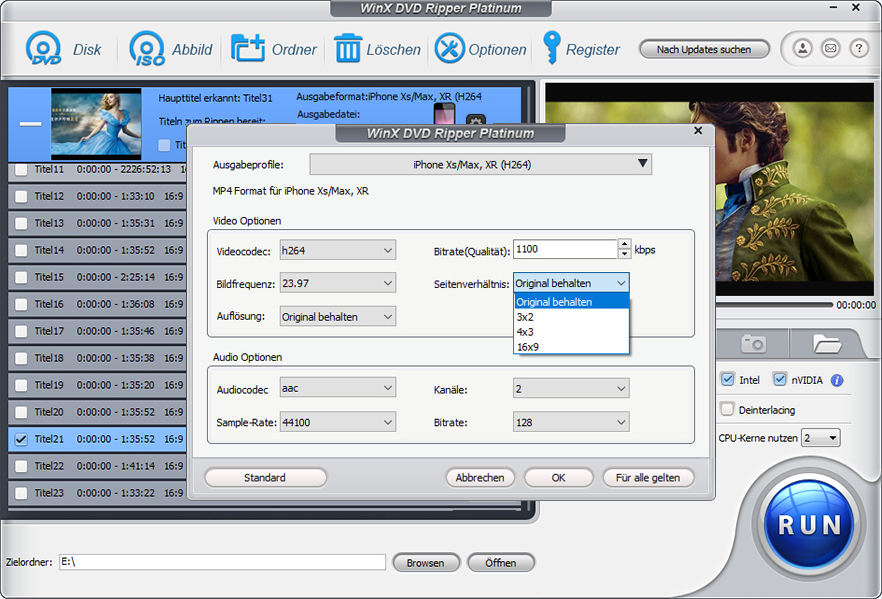The height and width of the screenshot is (599, 882).
Task: Open a DVD with the Disk icon
Action: (42, 48)
